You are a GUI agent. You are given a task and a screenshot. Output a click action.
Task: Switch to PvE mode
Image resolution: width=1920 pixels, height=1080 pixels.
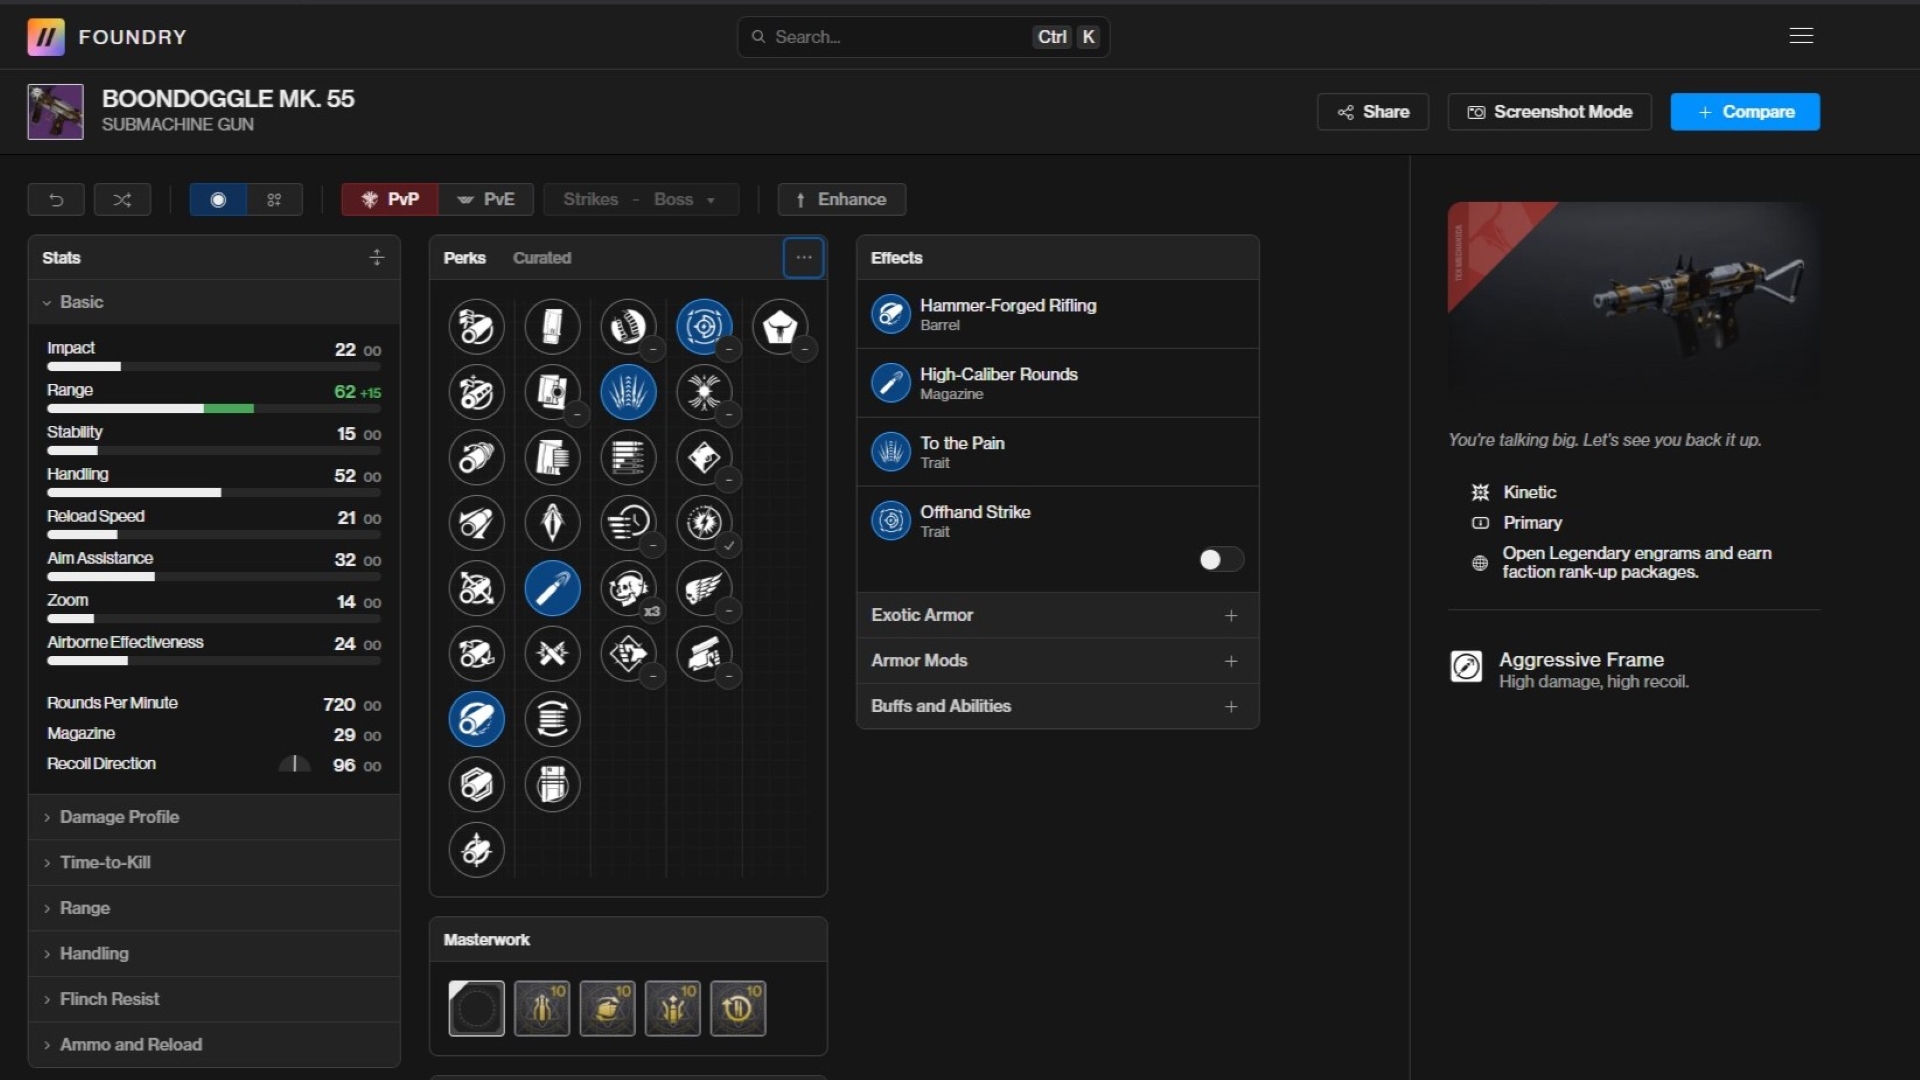click(x=486, y=200)
